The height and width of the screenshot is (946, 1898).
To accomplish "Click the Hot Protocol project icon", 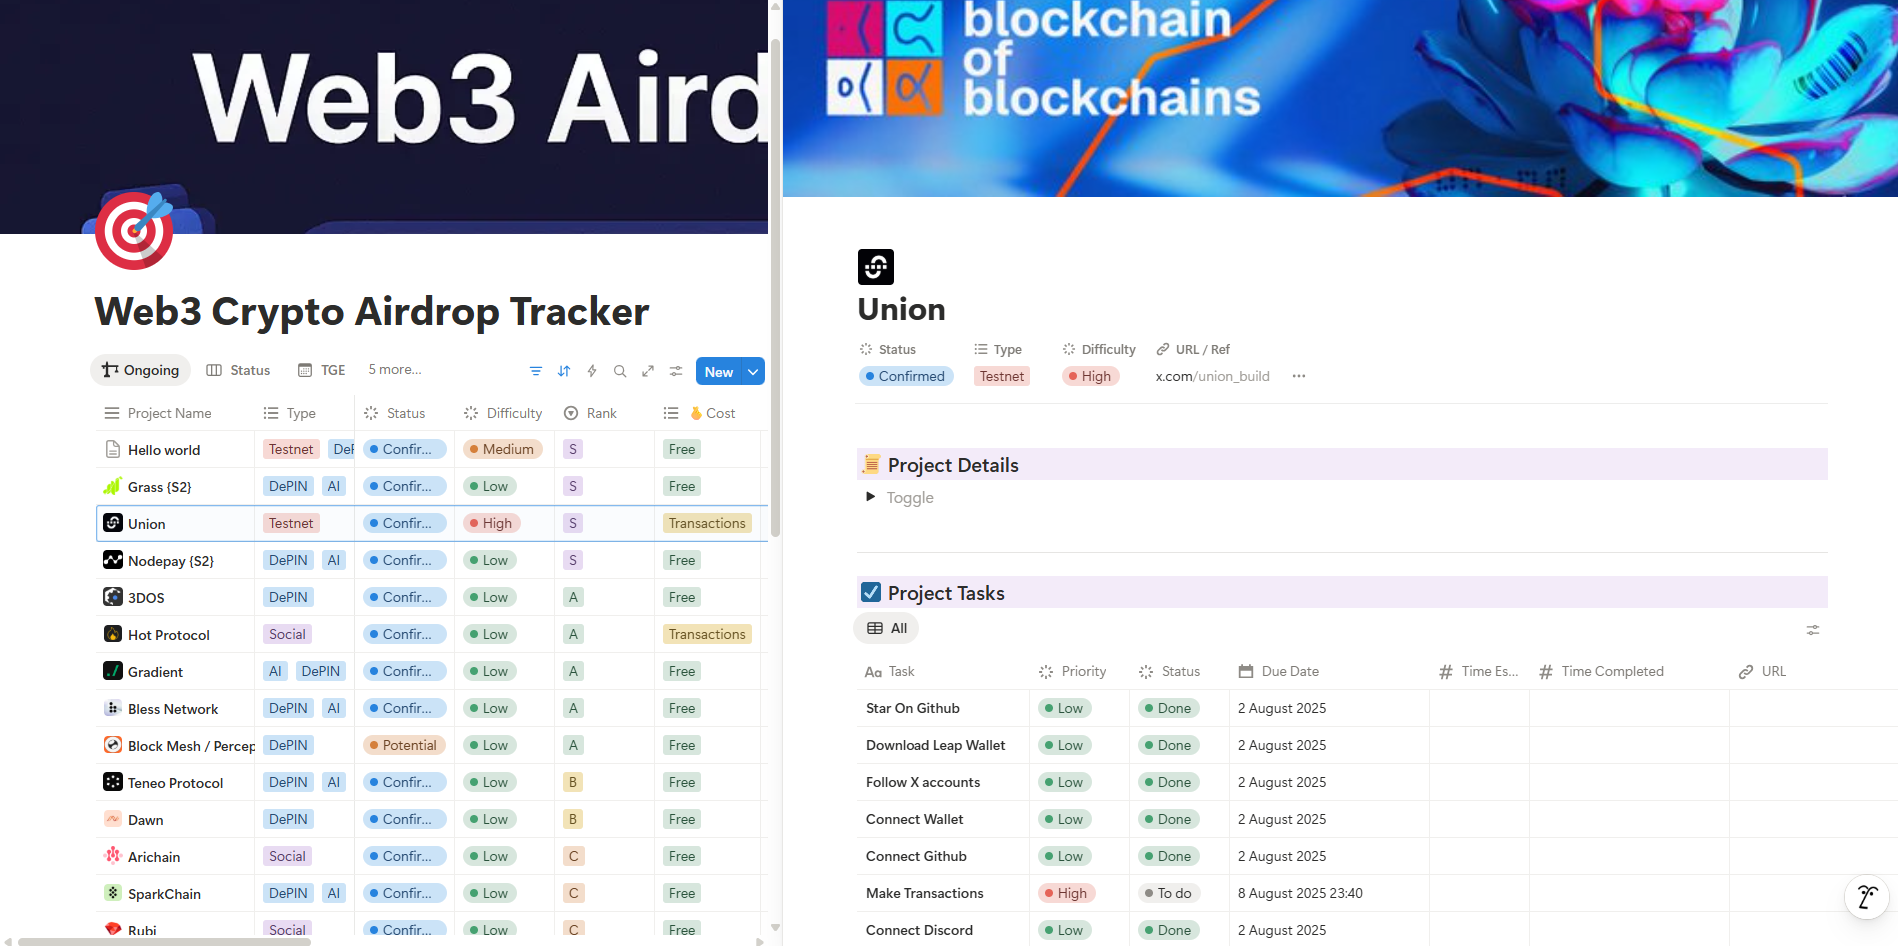I will pyautogui.click(x=113, y=634).
